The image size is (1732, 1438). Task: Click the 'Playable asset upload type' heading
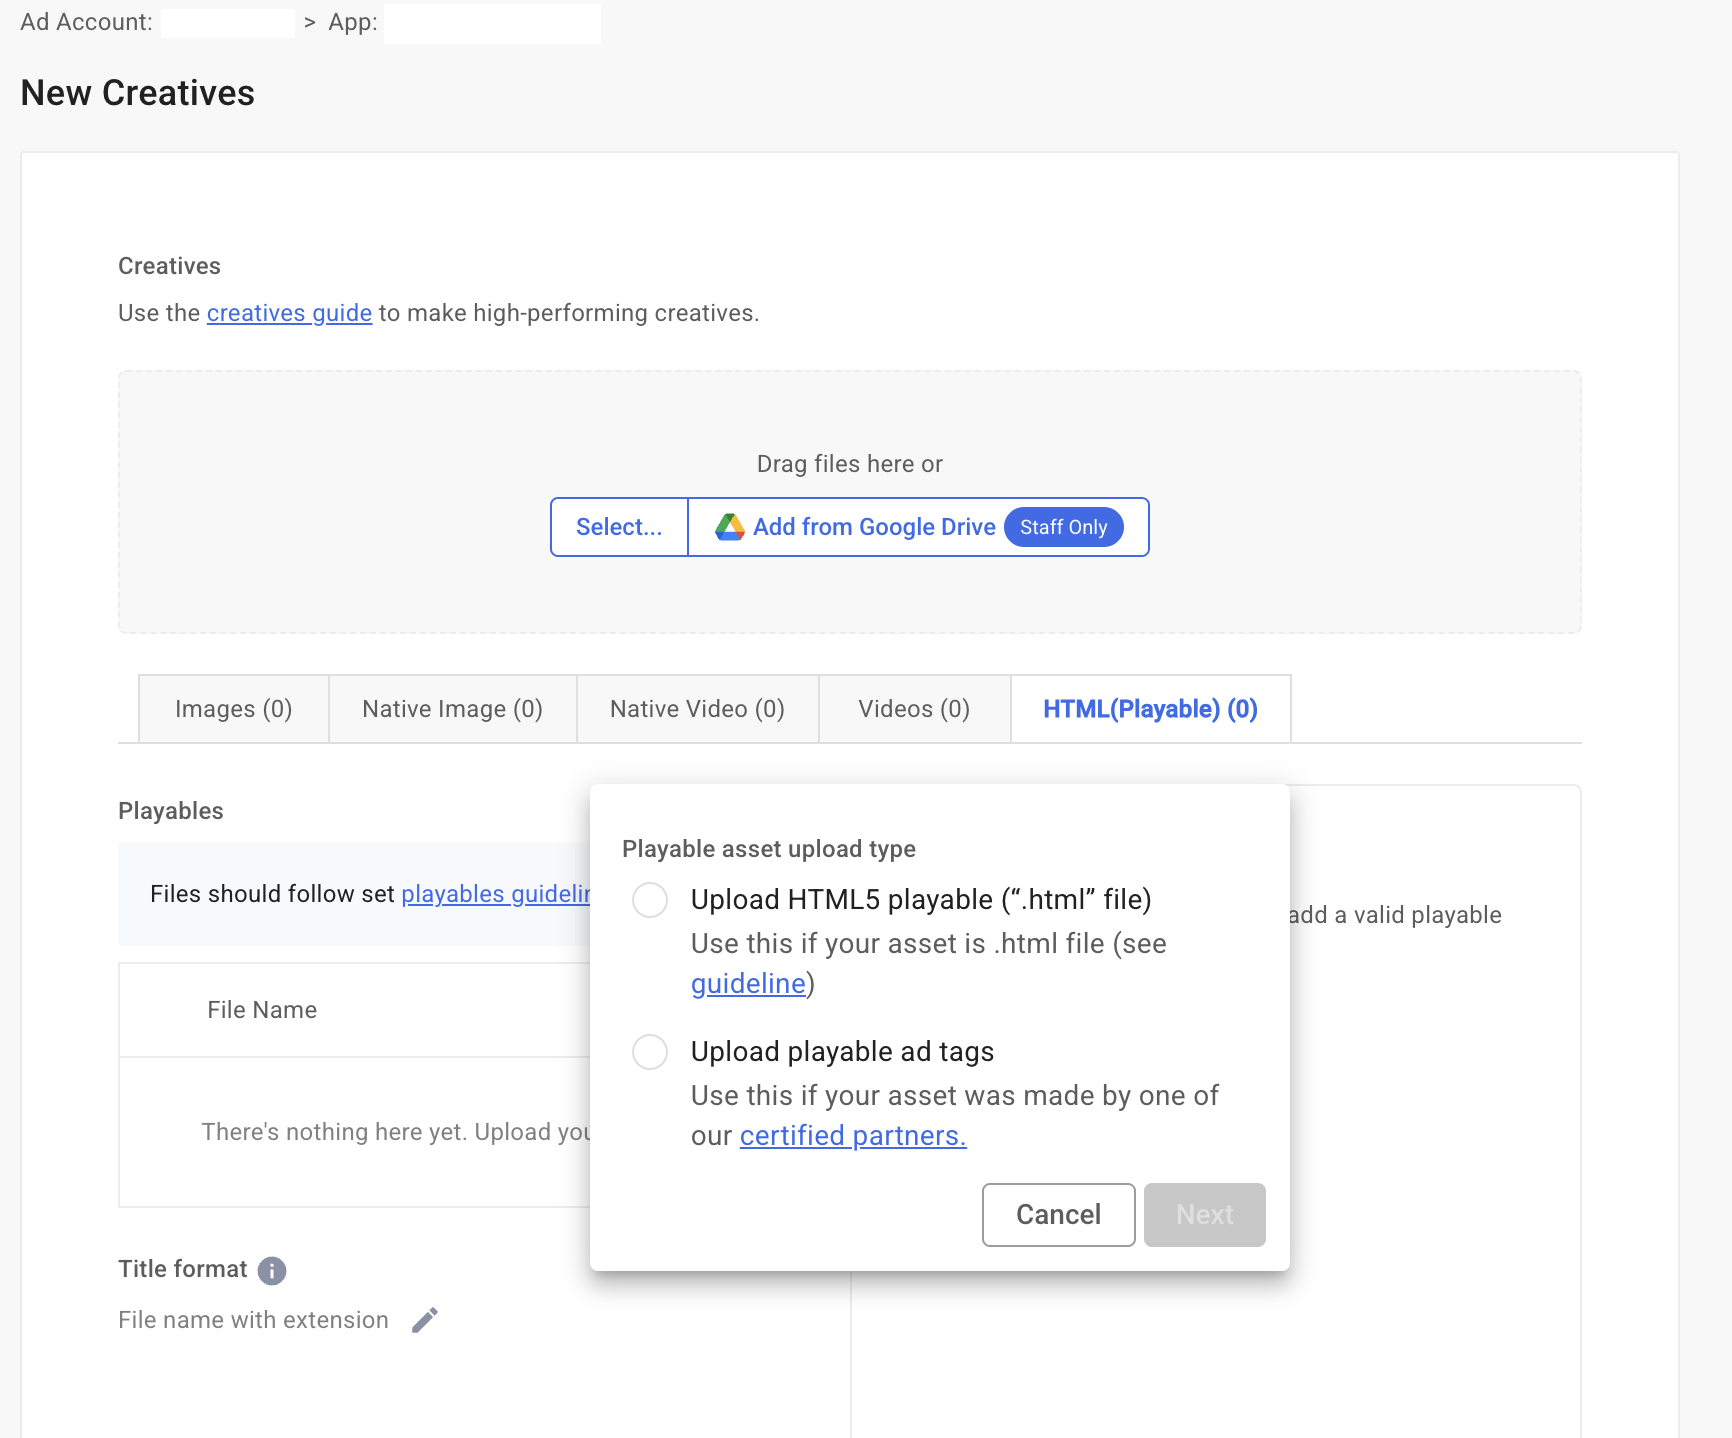(x=769, y=849)
